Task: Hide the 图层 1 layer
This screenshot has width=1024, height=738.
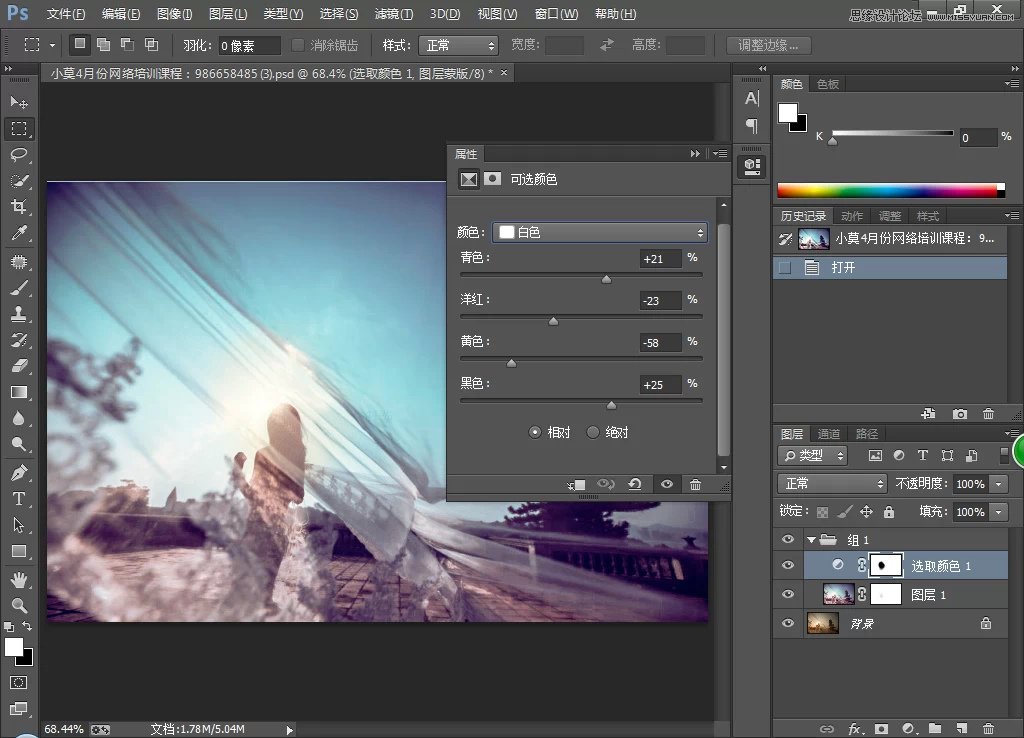Action: click(x=788, y=594)
